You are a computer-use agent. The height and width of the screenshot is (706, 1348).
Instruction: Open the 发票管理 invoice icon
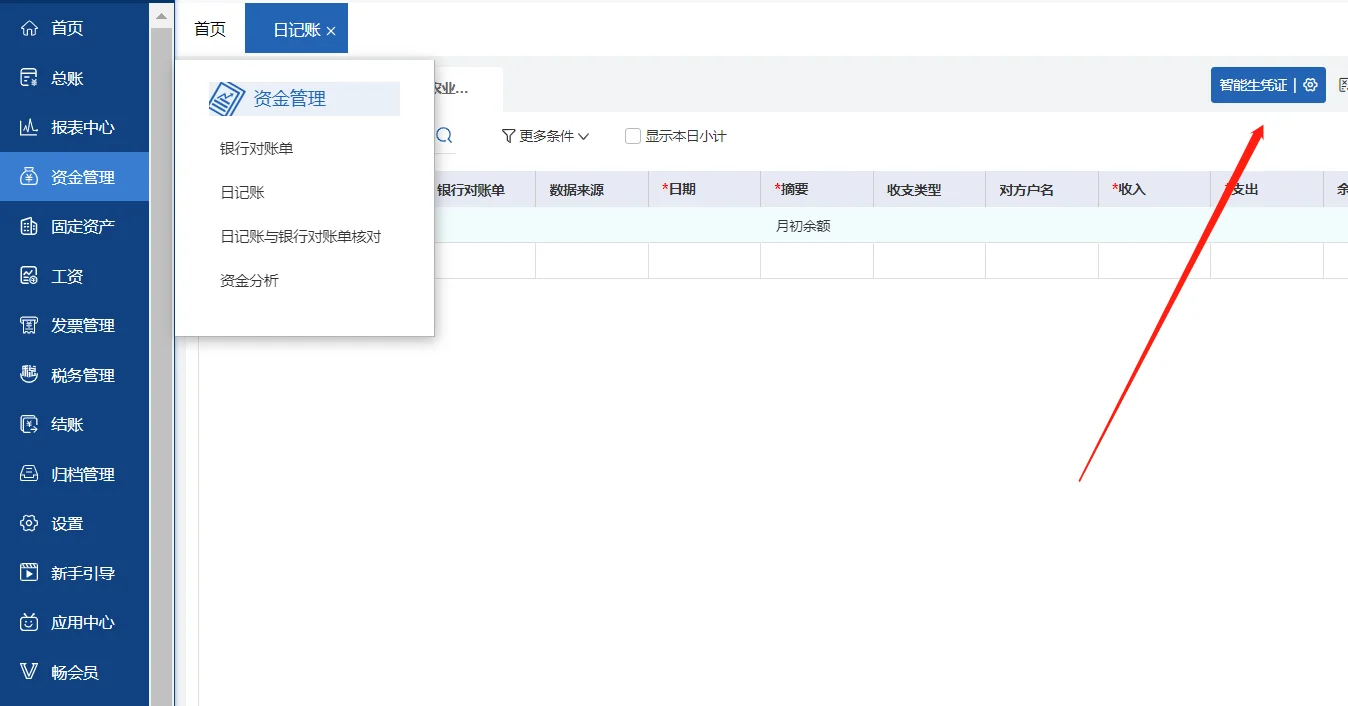point(30,325)
